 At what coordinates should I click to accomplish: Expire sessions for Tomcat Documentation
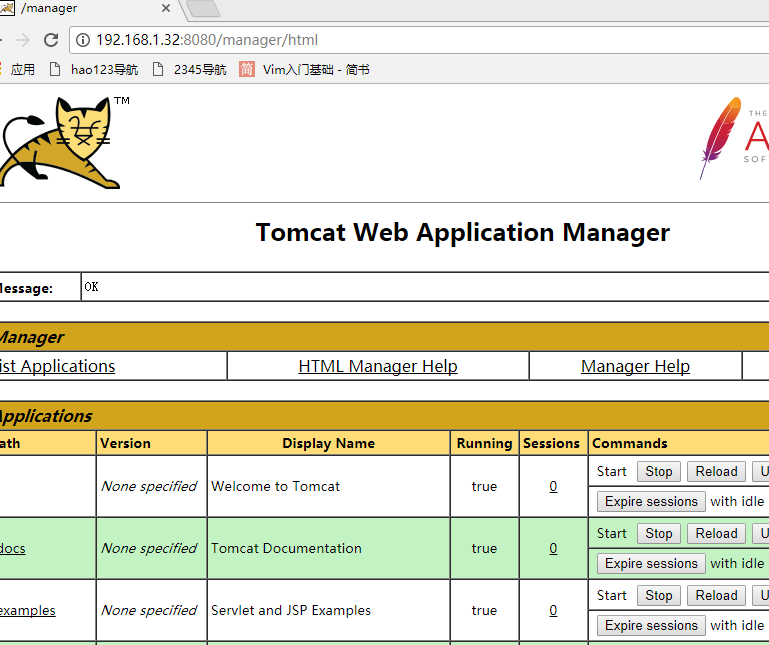pos(651,564)
